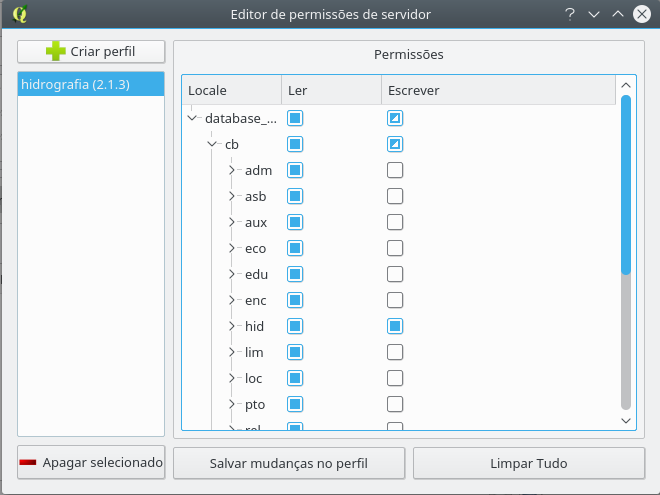660x495 pixels.
Task: Enable Escrever for edu row
Action: [395, 274]
